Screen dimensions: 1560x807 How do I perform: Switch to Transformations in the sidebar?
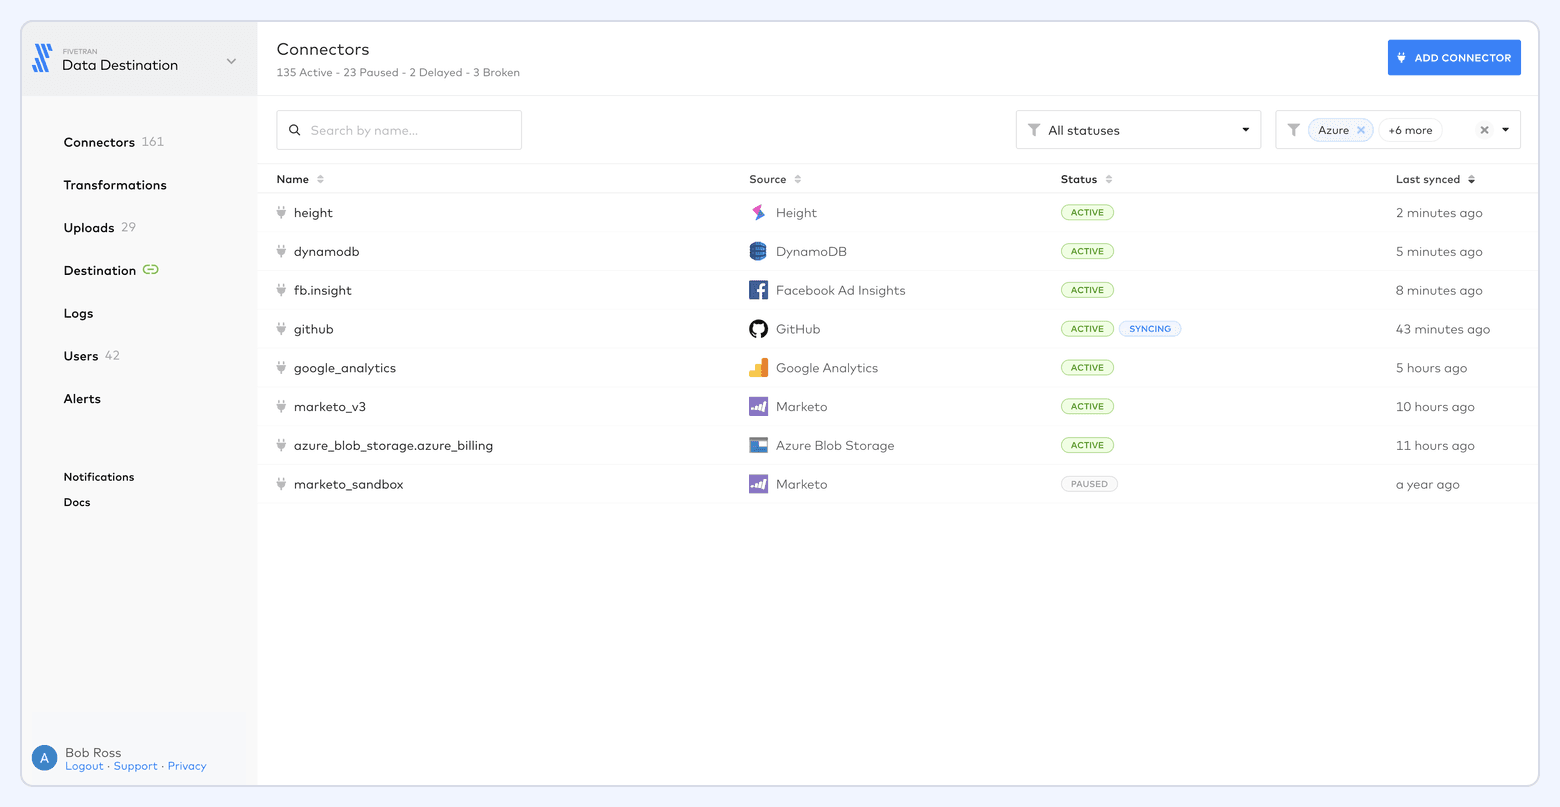[x=115, y=184]
